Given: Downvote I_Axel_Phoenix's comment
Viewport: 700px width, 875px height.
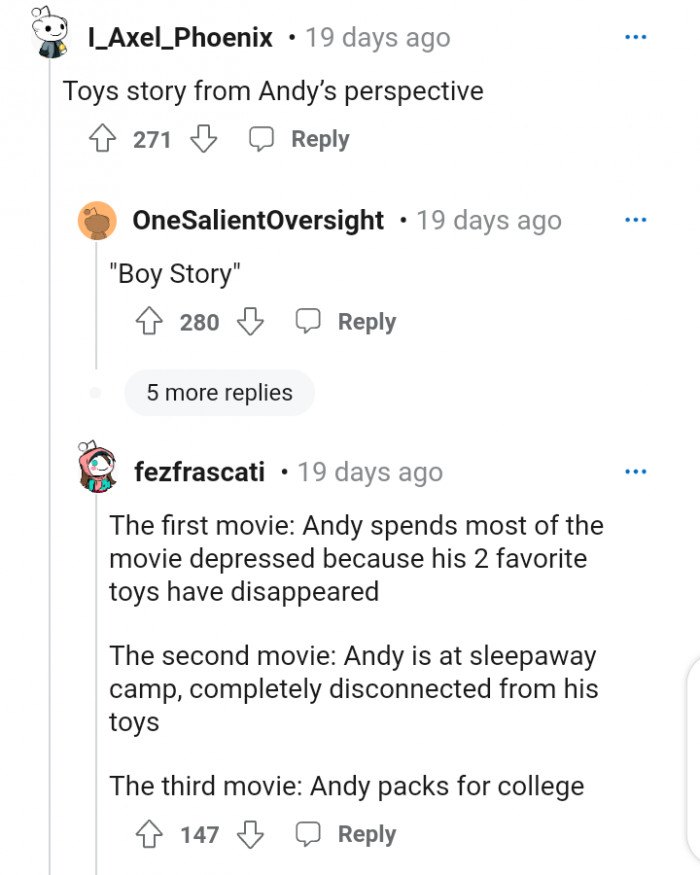Looking at the screenshot, I should pos(203,139).
